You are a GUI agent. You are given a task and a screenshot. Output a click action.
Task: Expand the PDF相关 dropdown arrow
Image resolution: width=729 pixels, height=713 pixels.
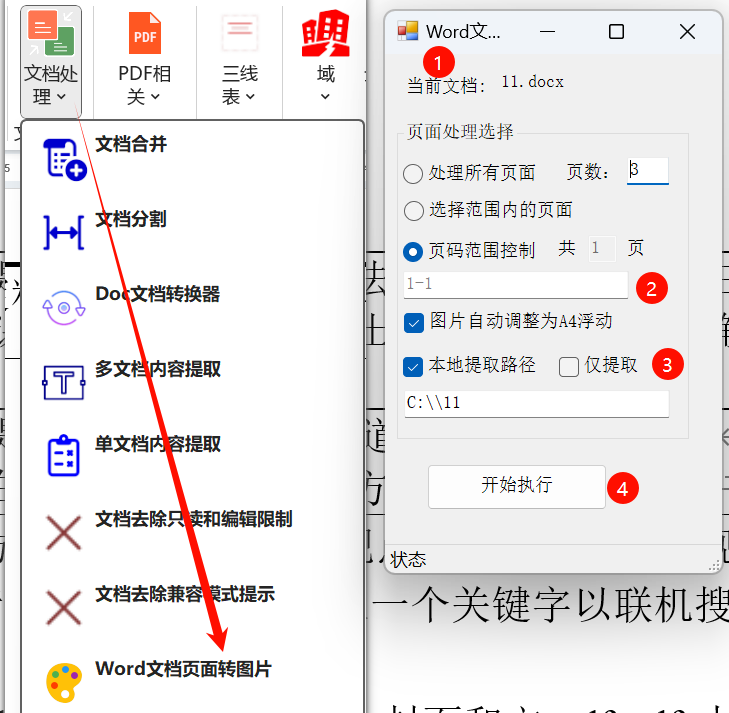point(155,97)
